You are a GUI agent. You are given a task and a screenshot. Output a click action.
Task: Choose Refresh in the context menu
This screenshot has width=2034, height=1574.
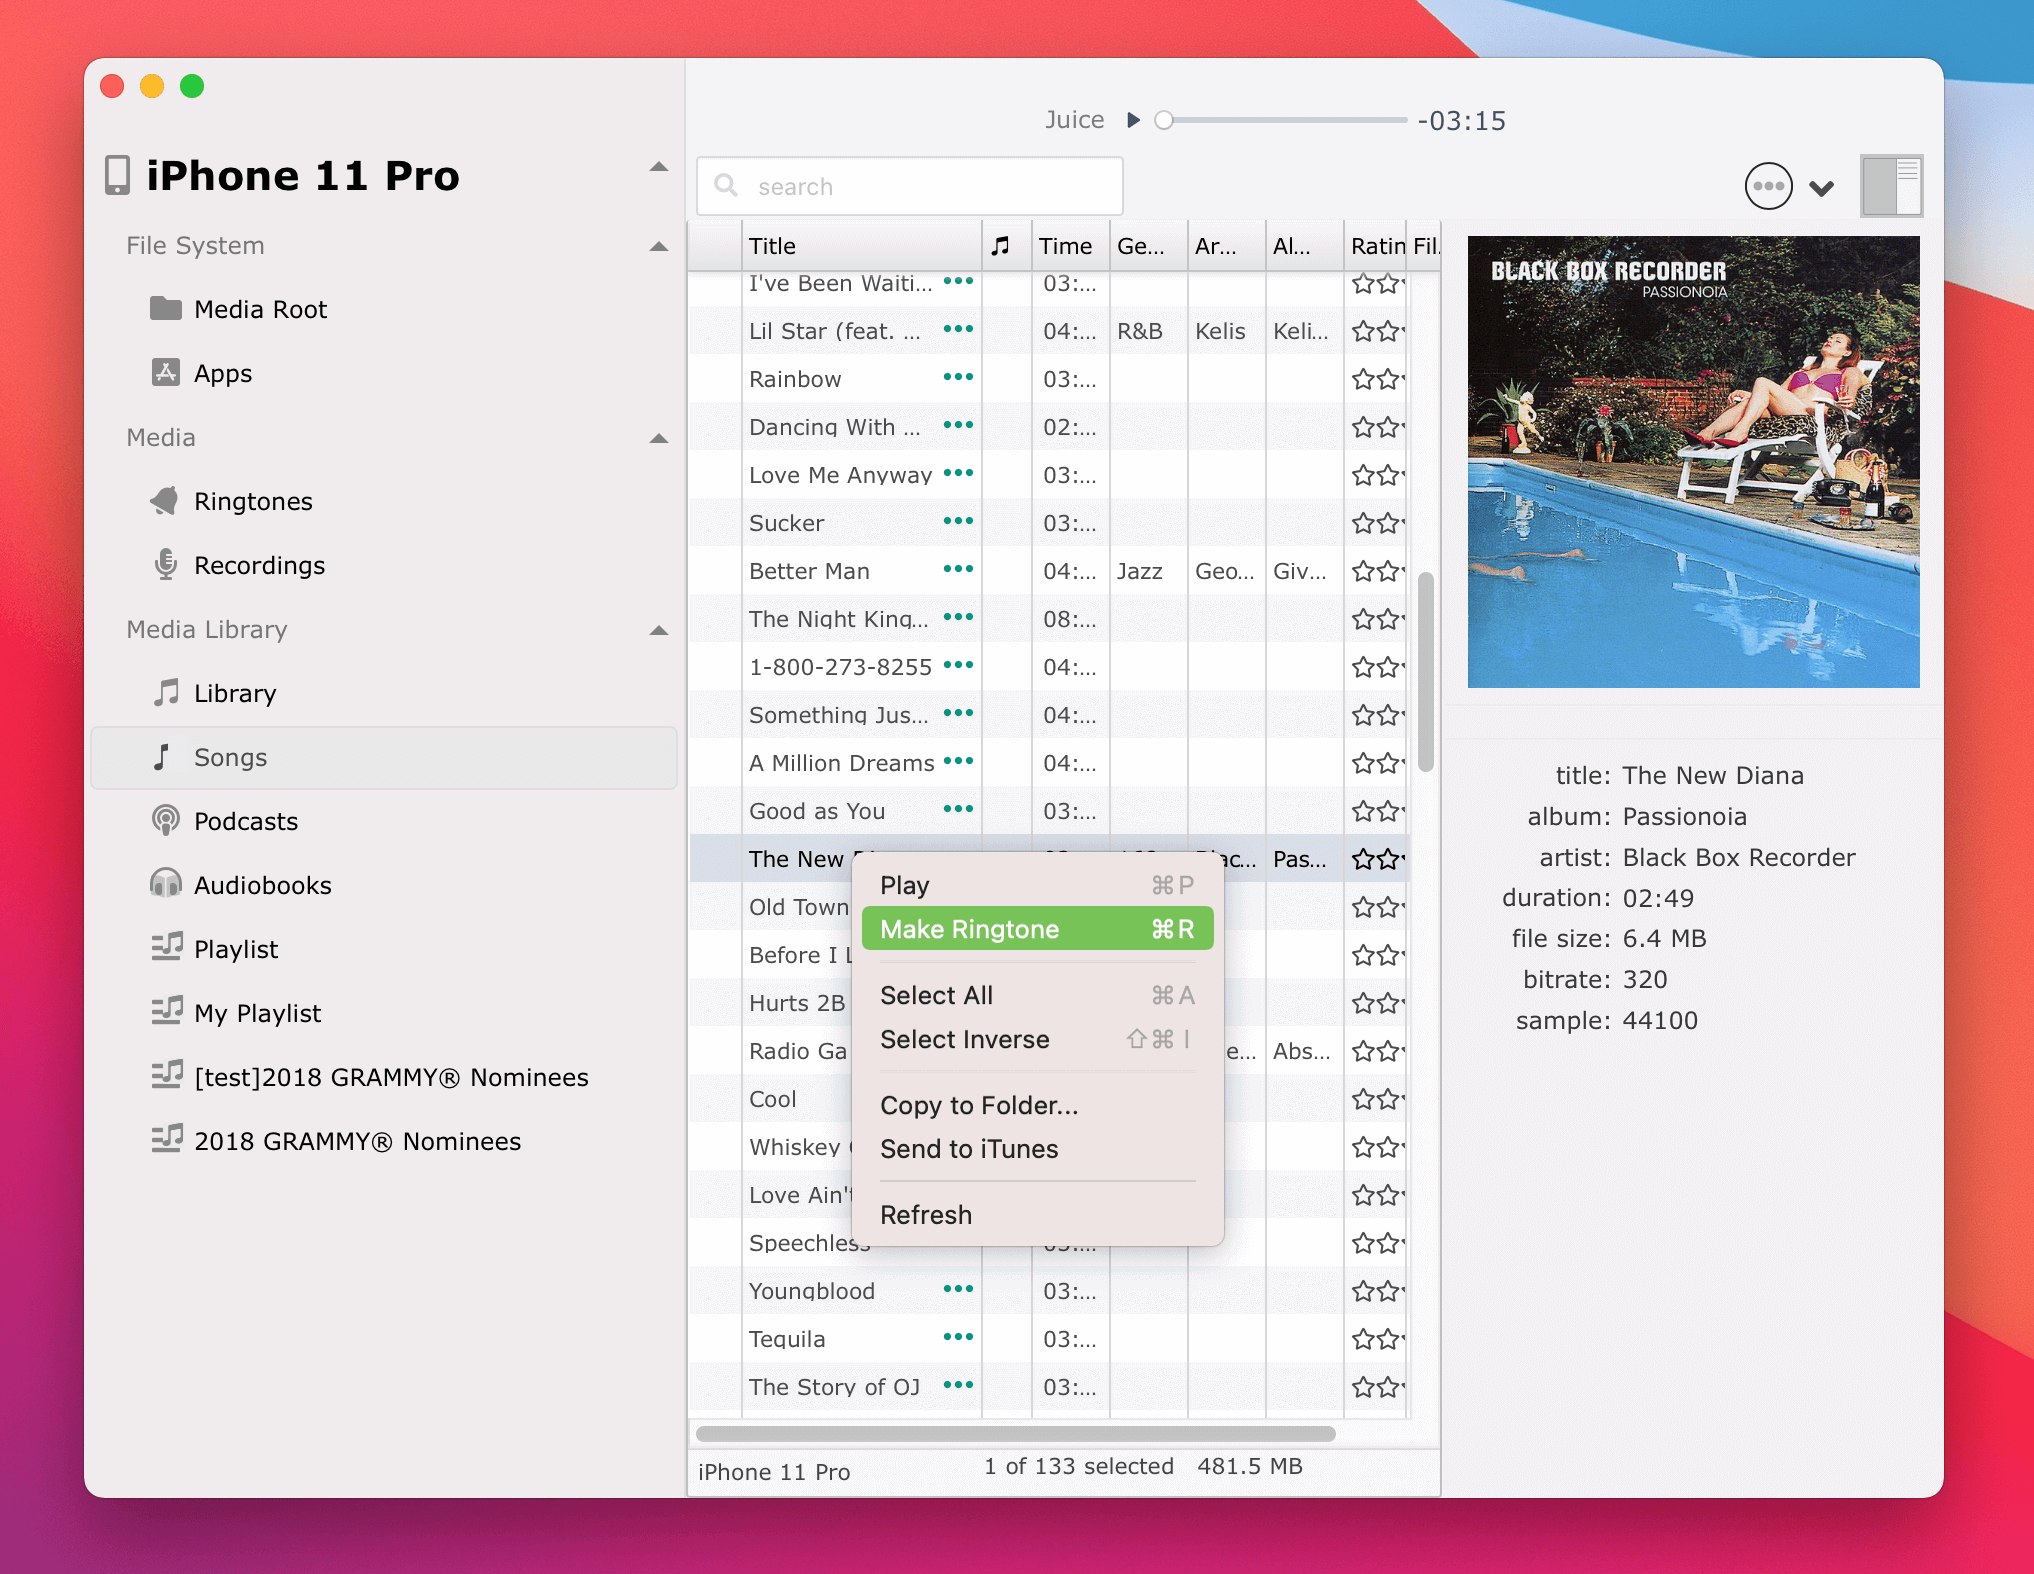pyautogui.click(x=1037, y=1215)
